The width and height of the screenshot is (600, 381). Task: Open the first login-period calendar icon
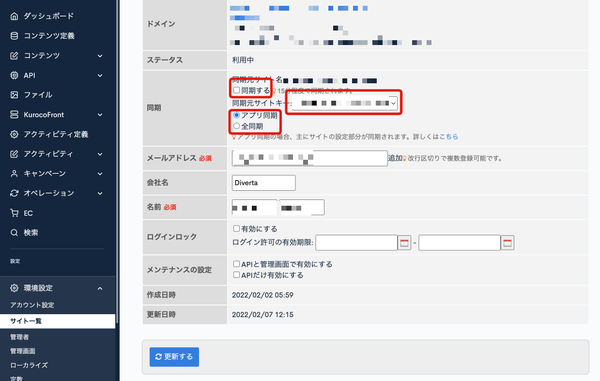[x=404, y=243]
